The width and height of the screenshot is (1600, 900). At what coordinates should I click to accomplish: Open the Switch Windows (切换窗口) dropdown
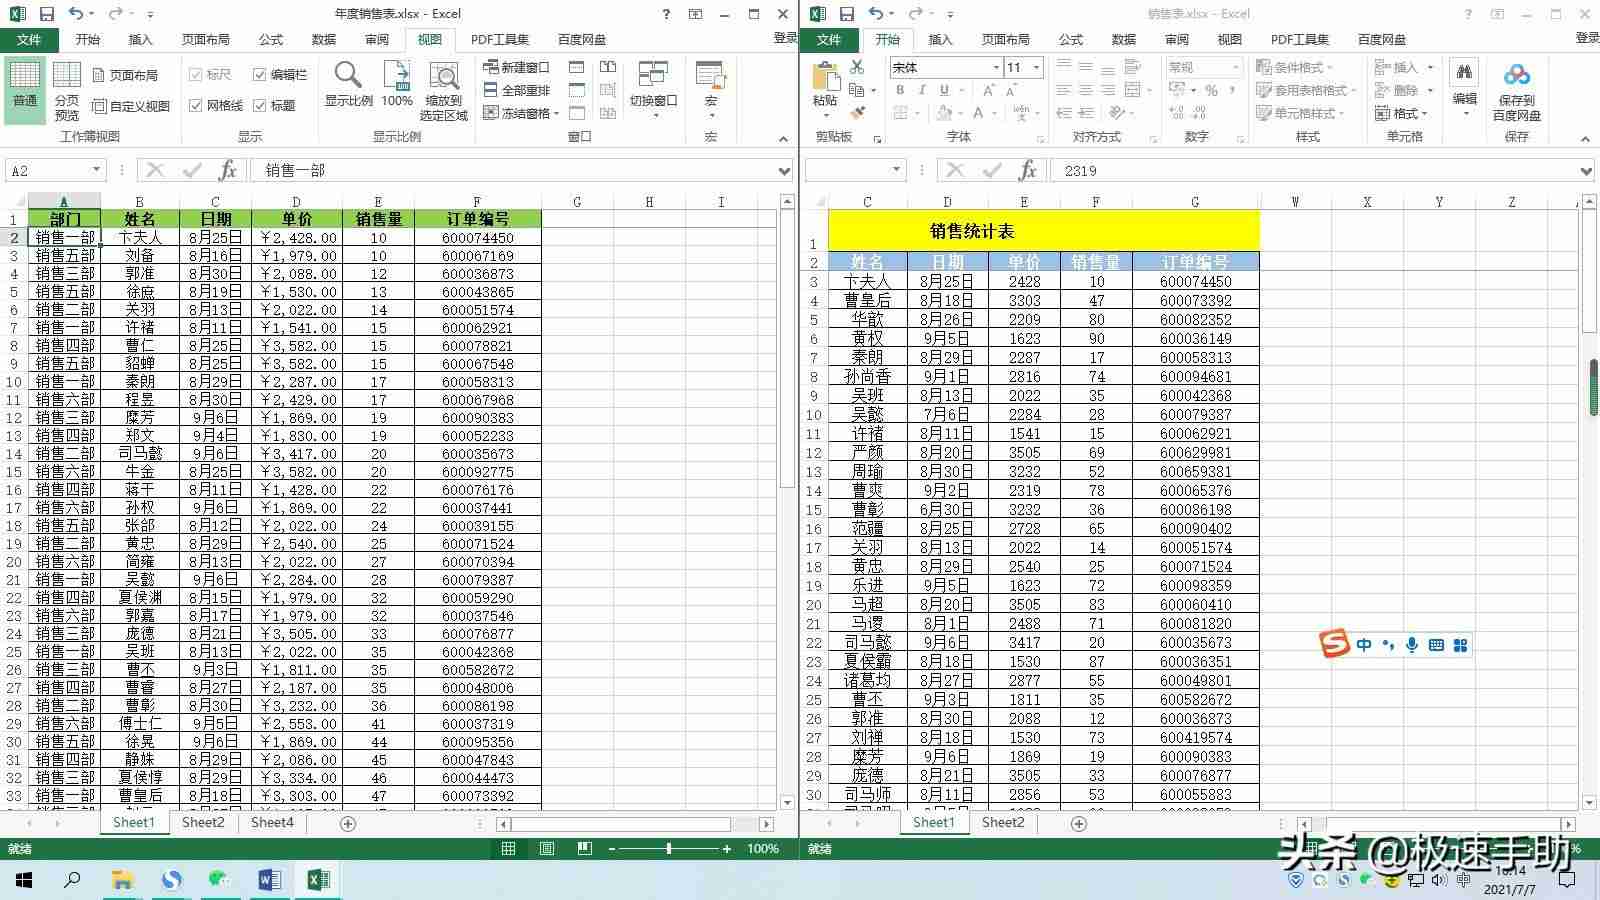653,90
